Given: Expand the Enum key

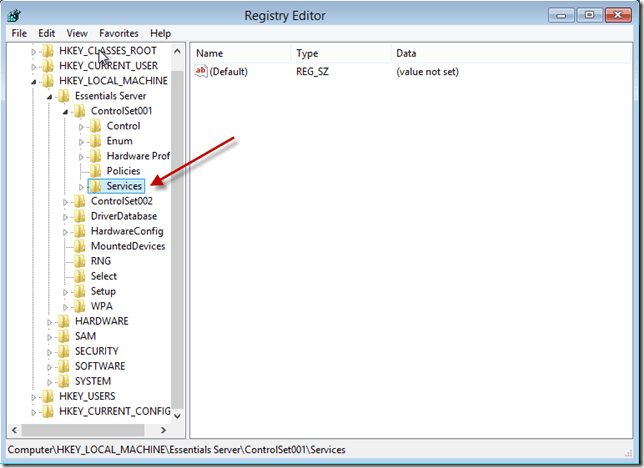Looking at the screenshot, I should click(x=81, y=142).
